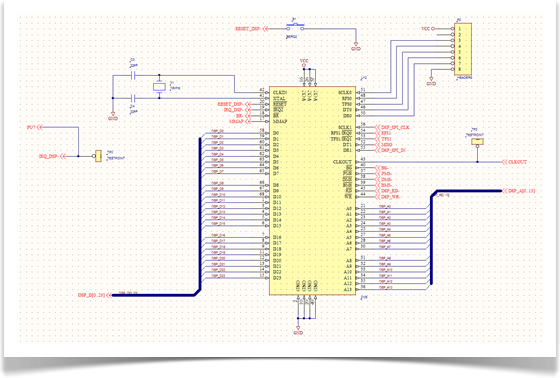560x378 pixels.
Task: Click the DT1 pin label
Action: (348, 145)
